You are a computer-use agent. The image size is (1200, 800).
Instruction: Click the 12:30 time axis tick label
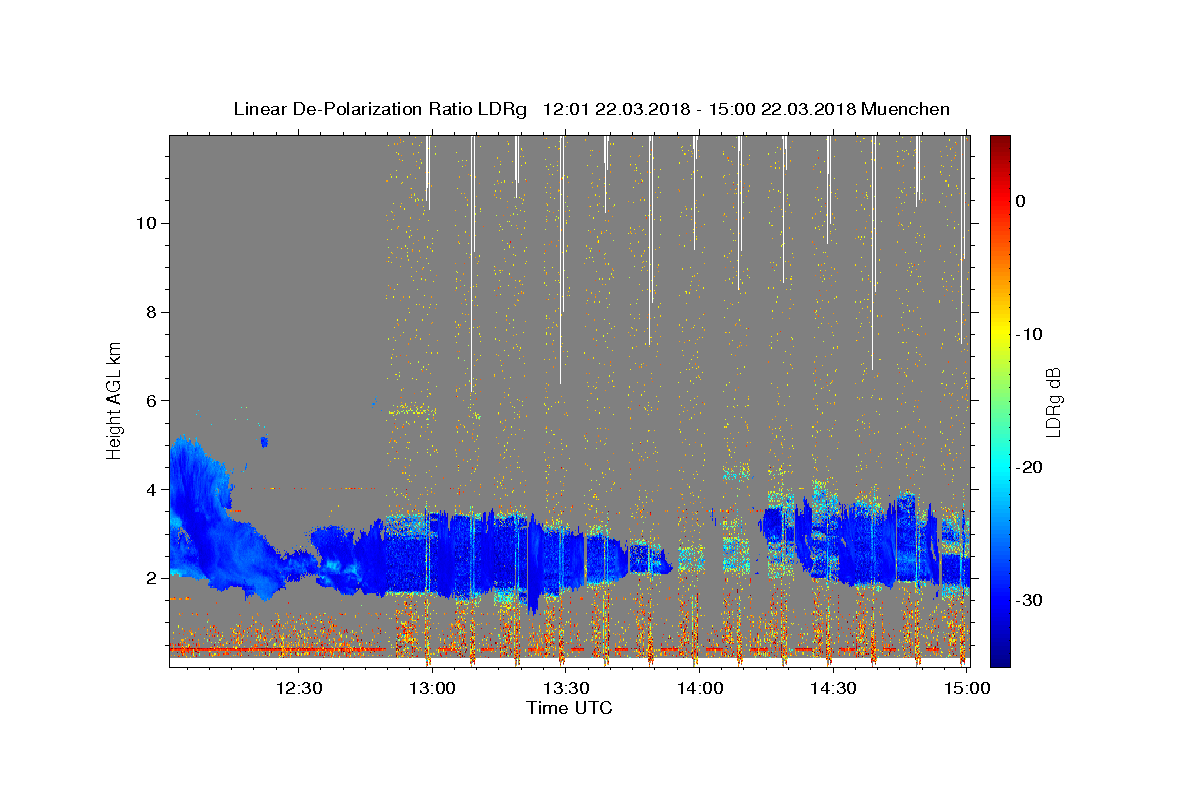[299, 688]
